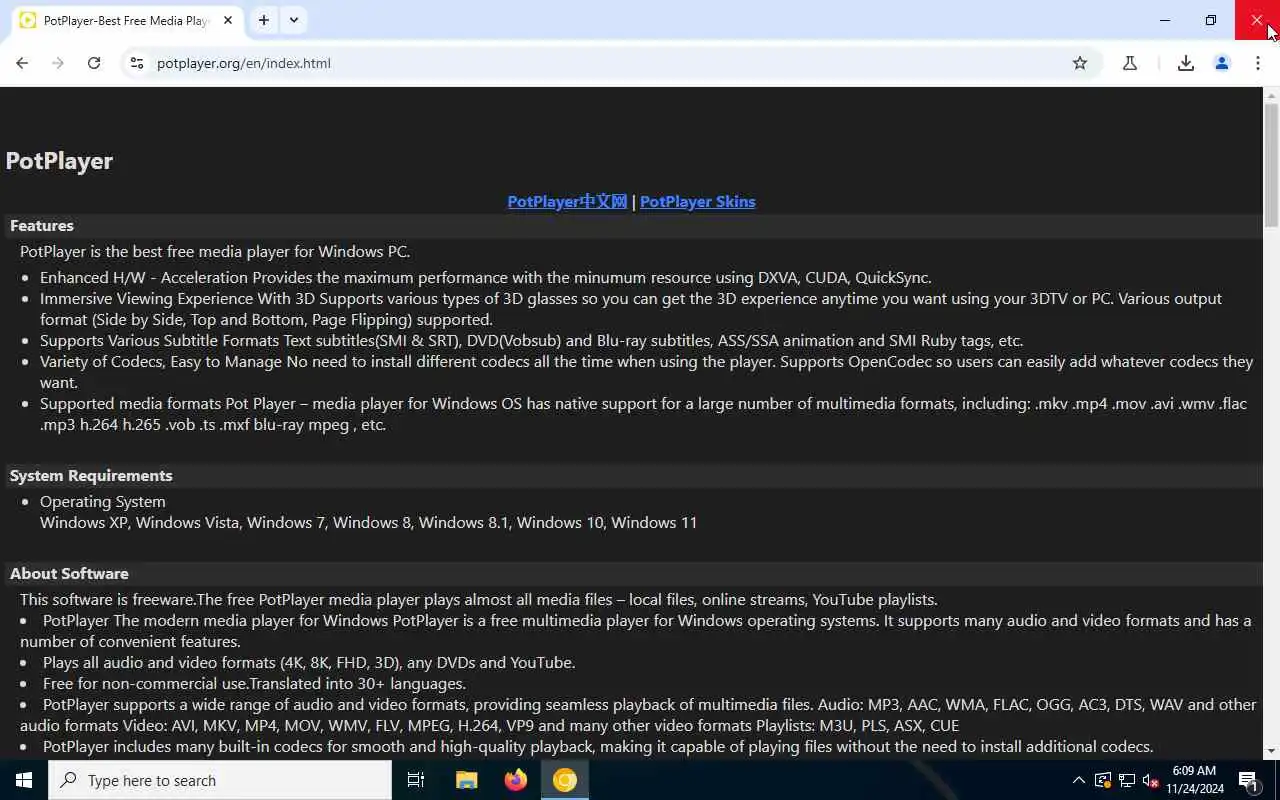
Task: Open the PotPlayer Skins link
Action: (x=698, y=202)
